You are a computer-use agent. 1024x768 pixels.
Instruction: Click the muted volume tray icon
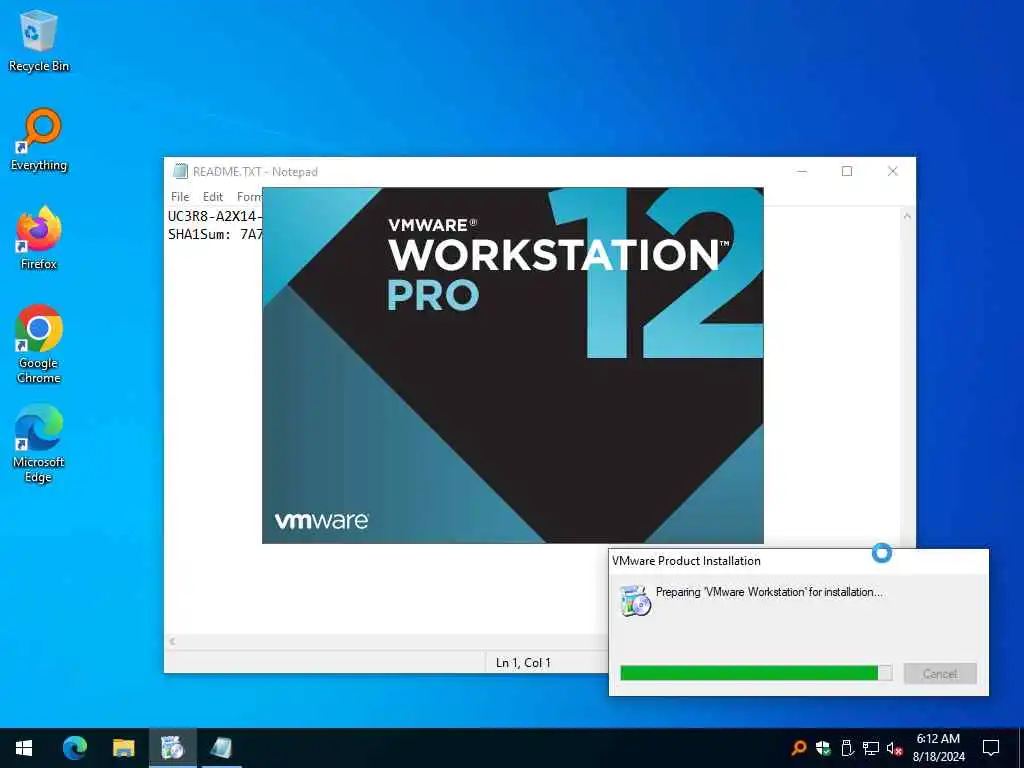[x=894, y=748]
